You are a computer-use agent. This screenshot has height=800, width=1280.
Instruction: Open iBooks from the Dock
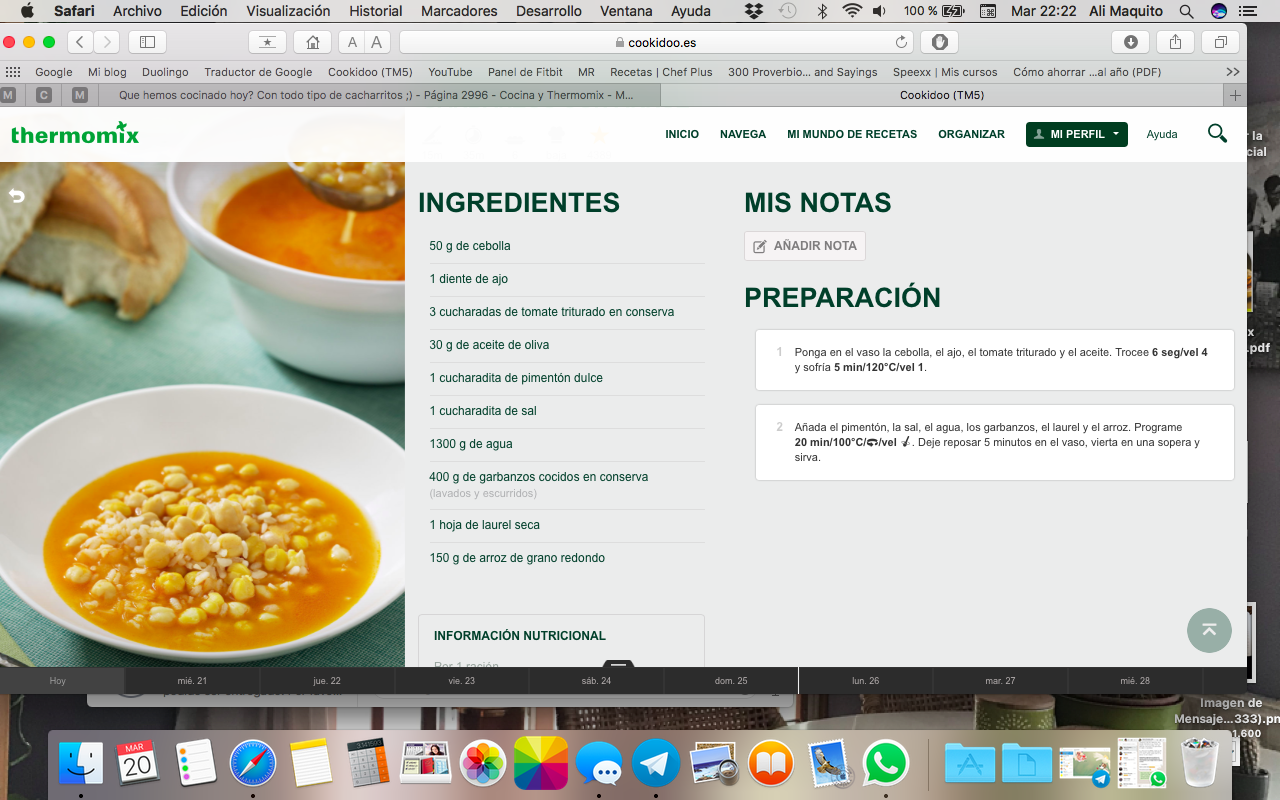770,764
